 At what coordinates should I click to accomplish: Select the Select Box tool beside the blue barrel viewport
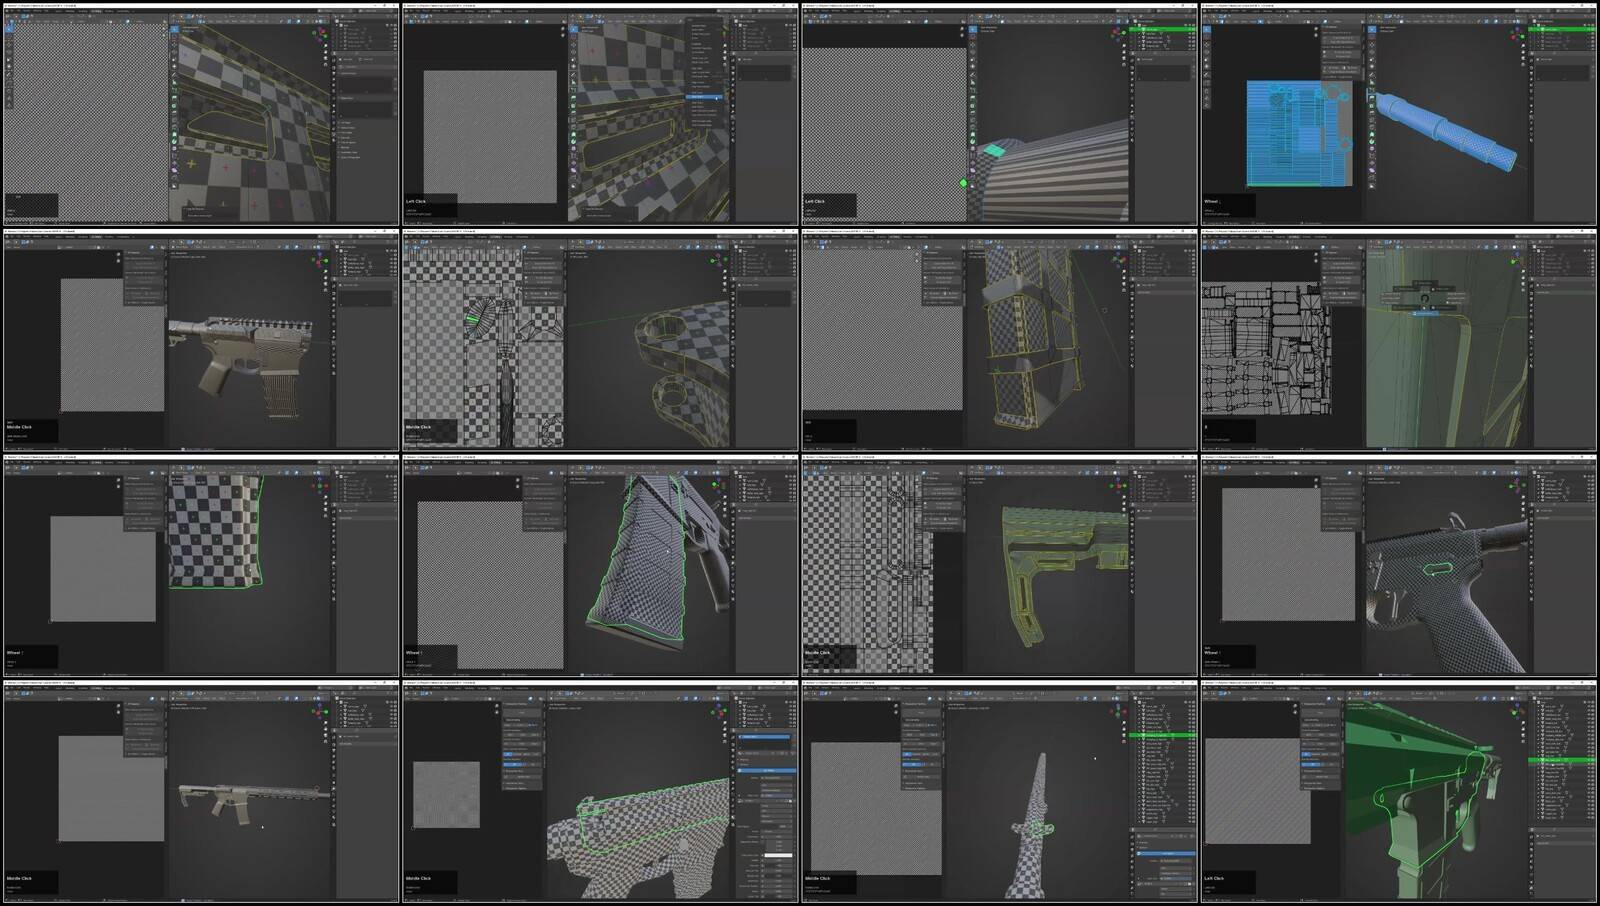(x=1372, y=30)
